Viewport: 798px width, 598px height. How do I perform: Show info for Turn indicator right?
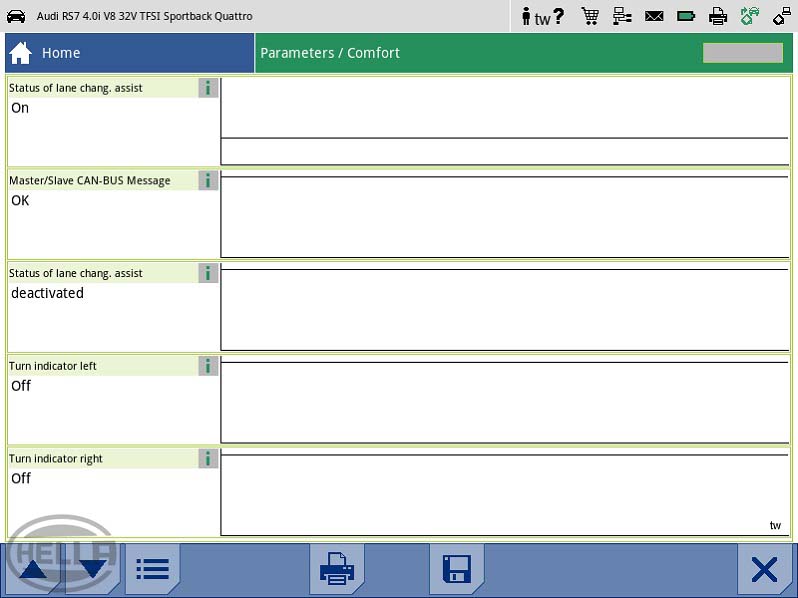(x=208, y=459)
